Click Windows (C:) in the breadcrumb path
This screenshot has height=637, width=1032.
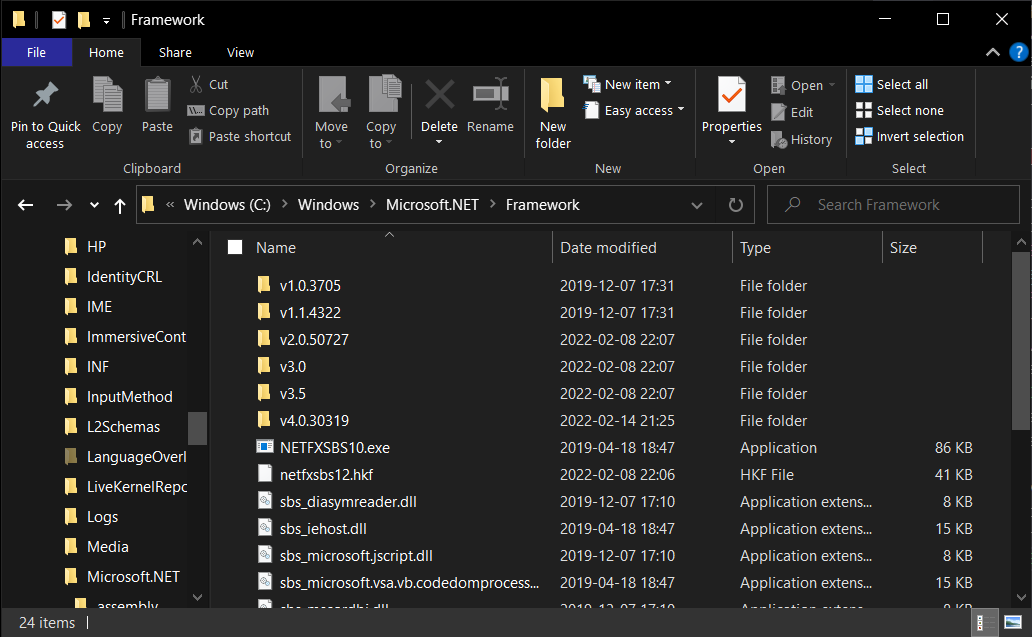(227, 205)
